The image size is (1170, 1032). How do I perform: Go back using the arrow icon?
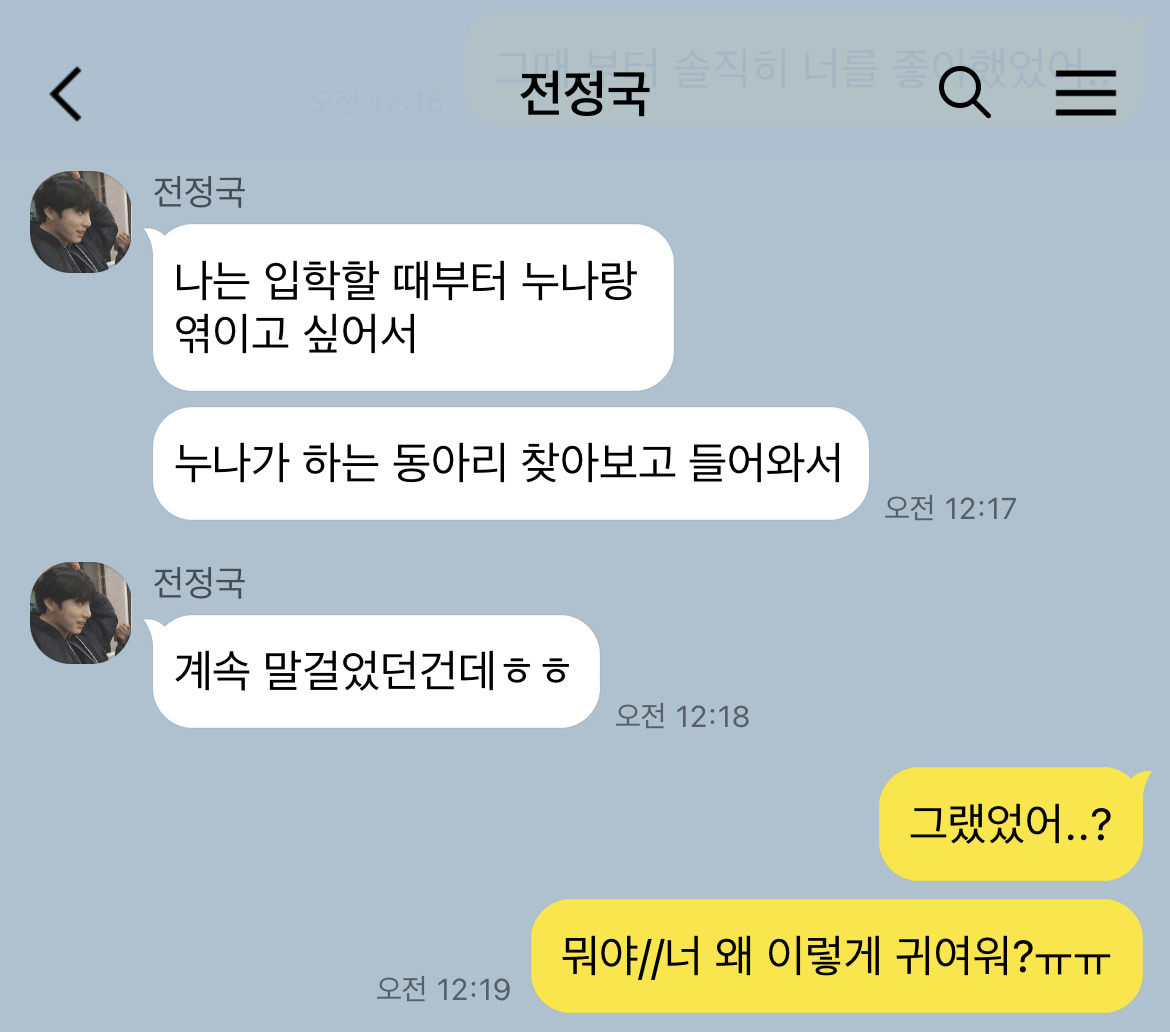pyautogui.click(x=66, y=94)
